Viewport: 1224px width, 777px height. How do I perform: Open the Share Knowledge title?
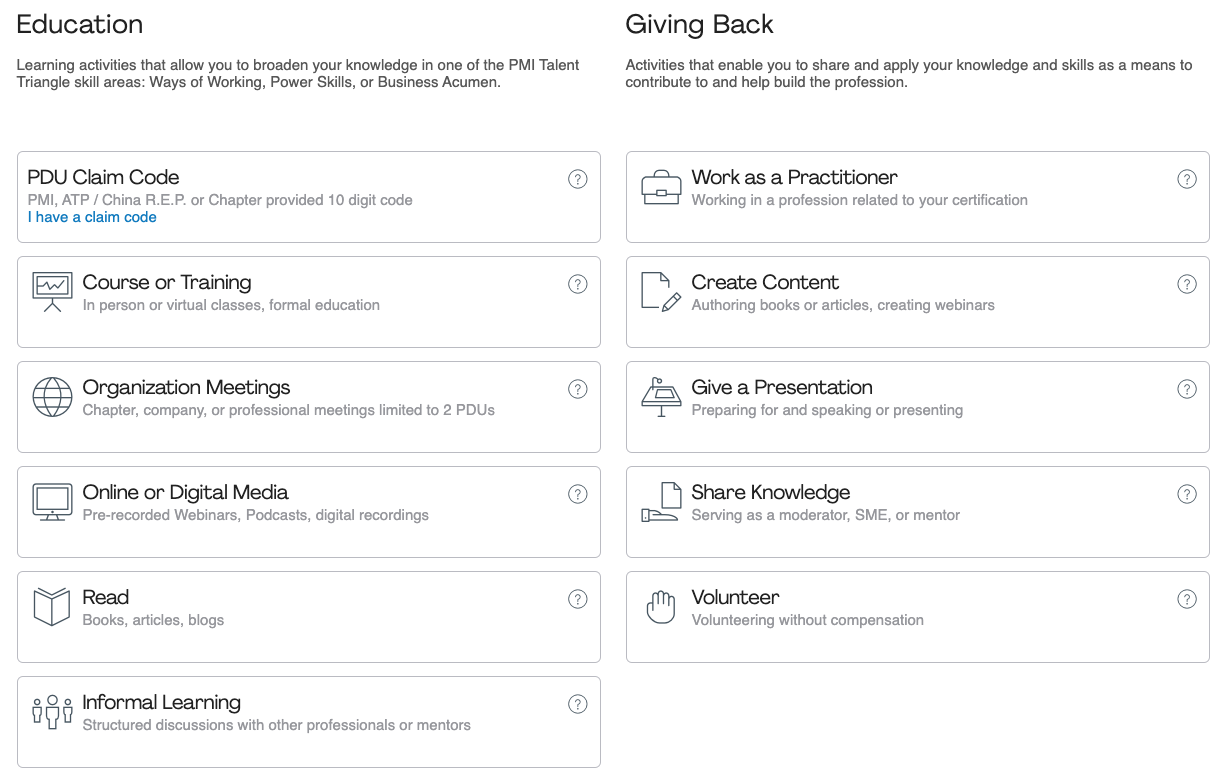(770, 492)
